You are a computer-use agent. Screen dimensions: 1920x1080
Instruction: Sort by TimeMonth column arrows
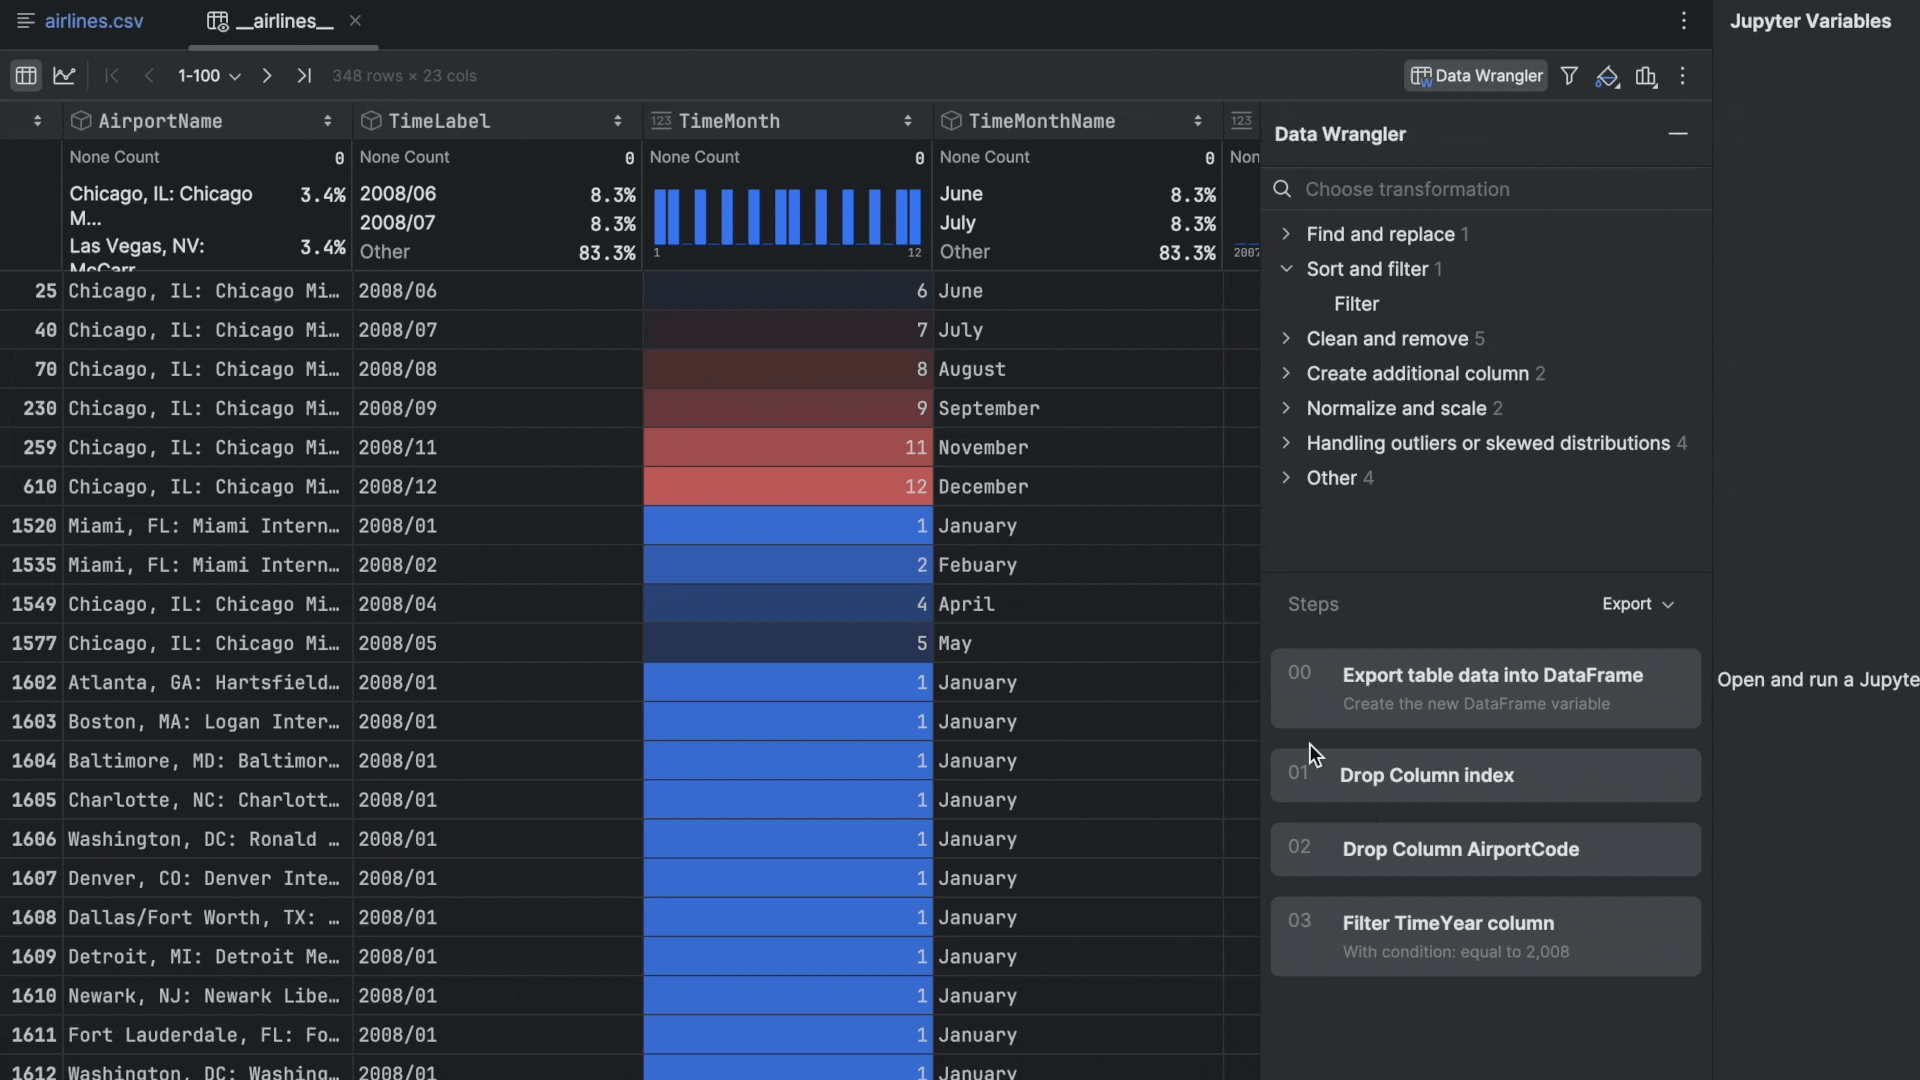pos(907,121)
